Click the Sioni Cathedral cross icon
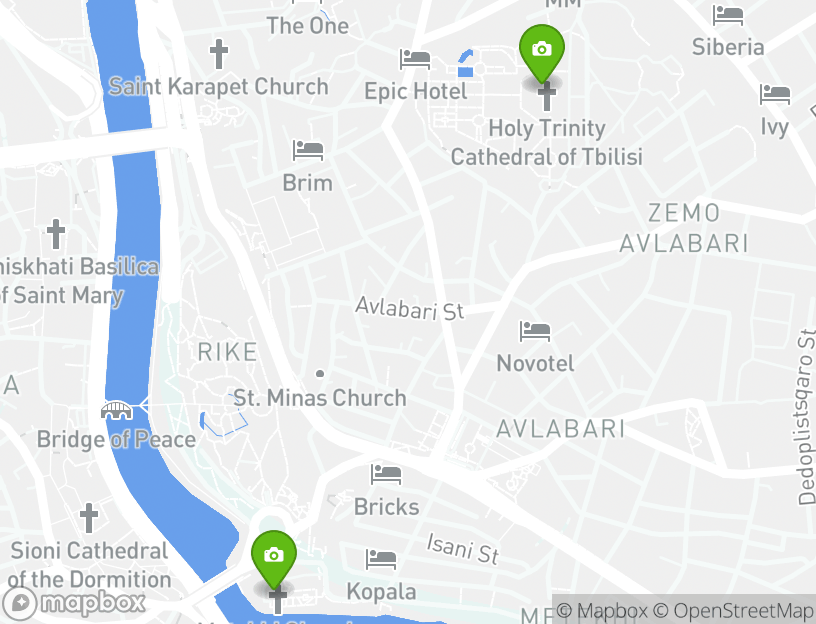This screenshot has width=816, height=624. (89, 518)
